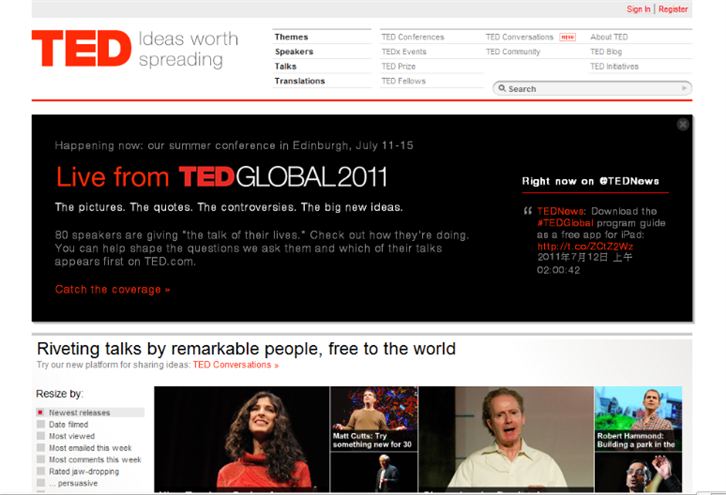726x495 pixels.
Task: Select Most comments this week option
Action: pos(89,459)
